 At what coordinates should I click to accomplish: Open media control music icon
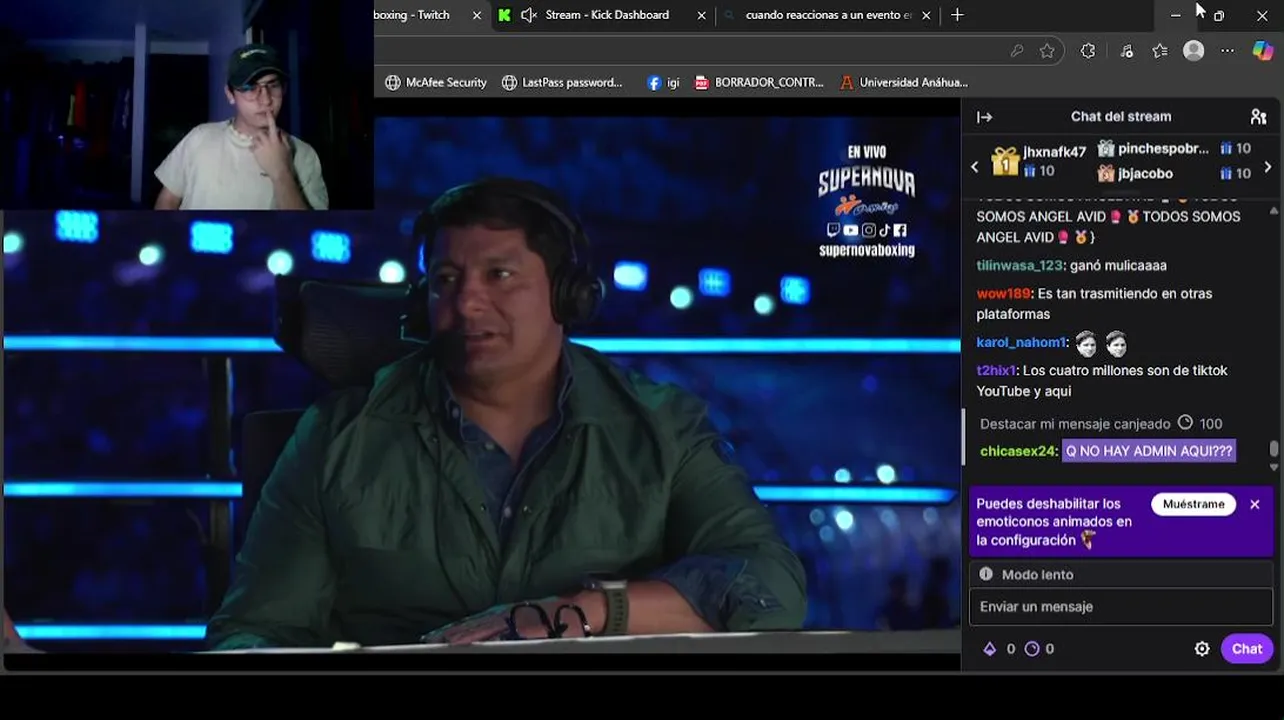point(1127,51)
